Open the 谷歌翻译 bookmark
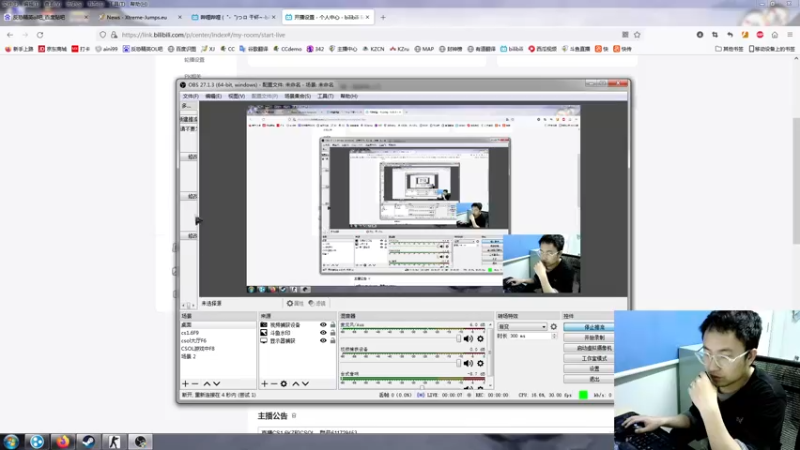This screenshot has height=450, width=800. pos(254,49)
